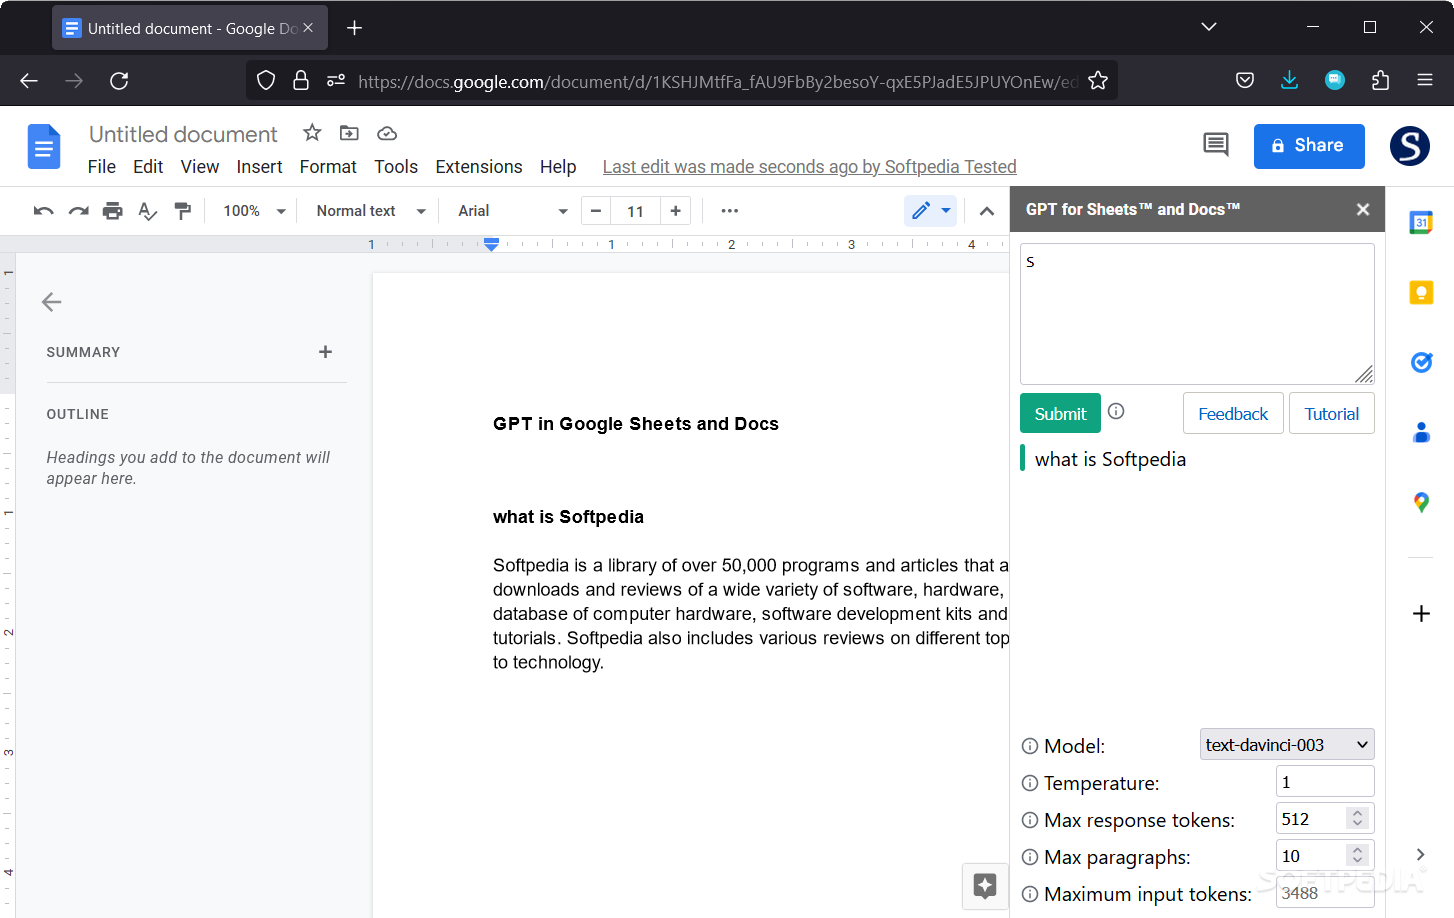Open Google Calendar side panel
This screenshot has width=1454, height=918.
[1421, 222]
